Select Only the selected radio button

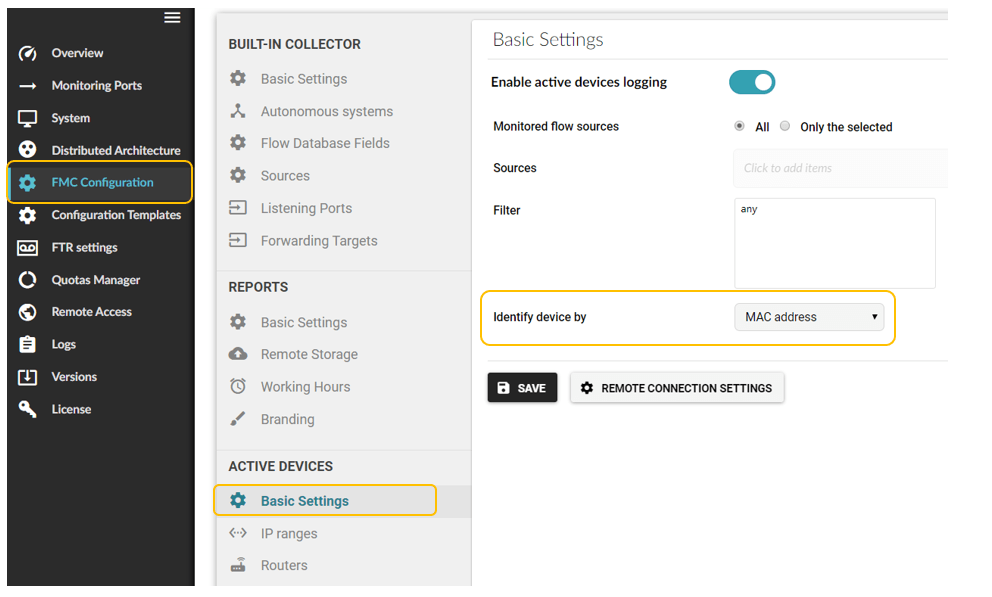coord(786,126)
